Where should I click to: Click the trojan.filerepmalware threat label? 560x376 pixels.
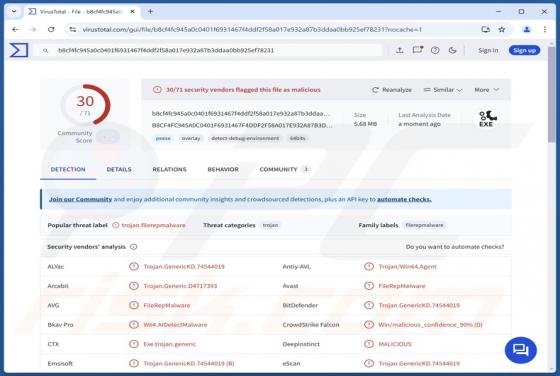pos(154,225)
